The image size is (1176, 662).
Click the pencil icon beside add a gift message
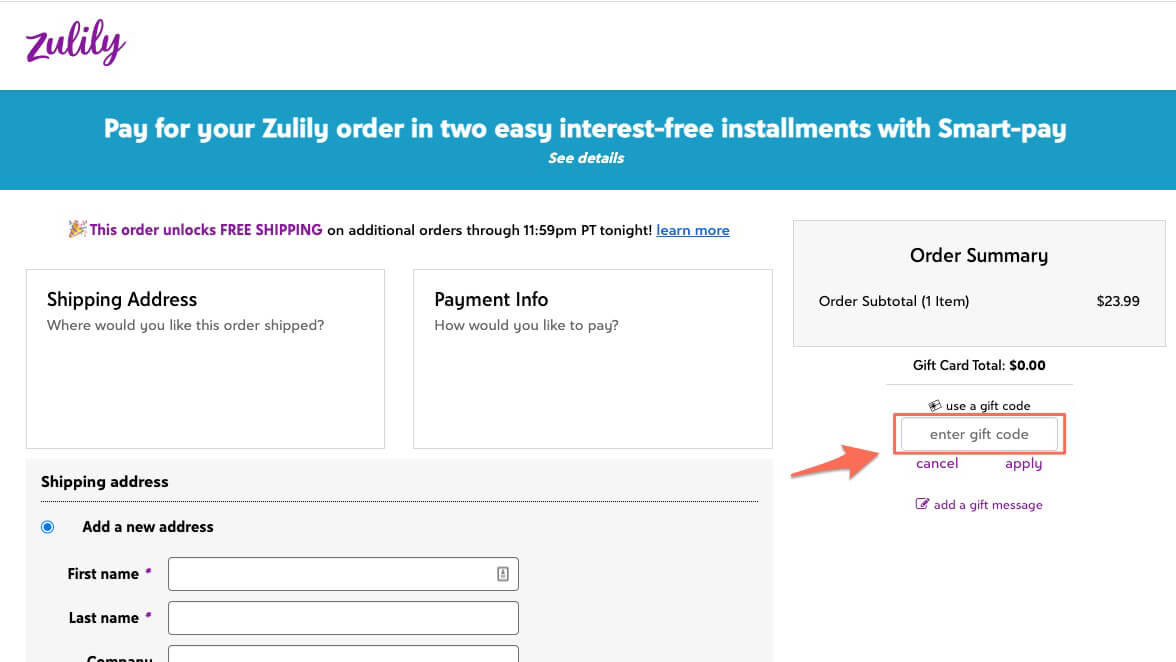tap(922, 504)
